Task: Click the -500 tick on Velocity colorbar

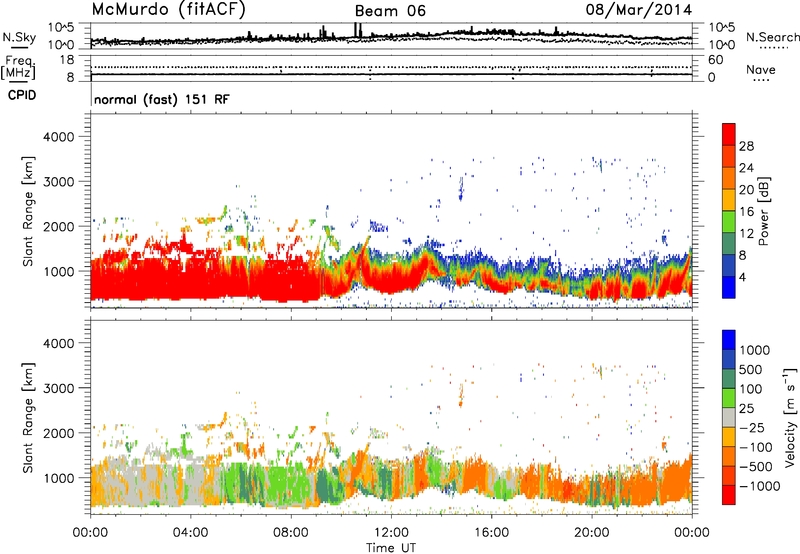Action: [x=756, y=466]
